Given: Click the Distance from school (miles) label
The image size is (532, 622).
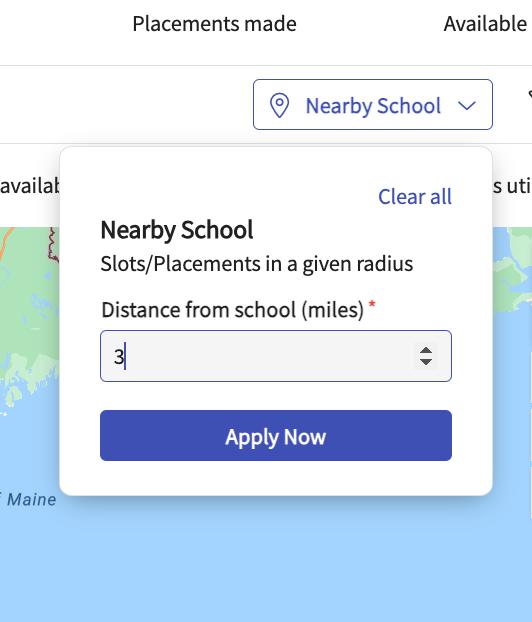Looking at the screenshot, I should point(232,310).
